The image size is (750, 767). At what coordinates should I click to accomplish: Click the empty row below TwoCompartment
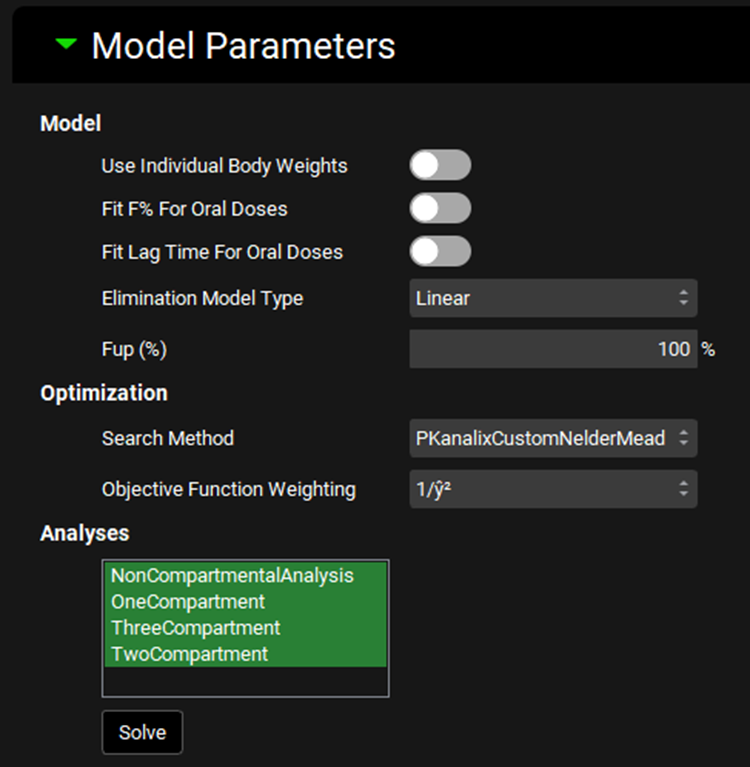pyautogui.click(x=245, y=680)
